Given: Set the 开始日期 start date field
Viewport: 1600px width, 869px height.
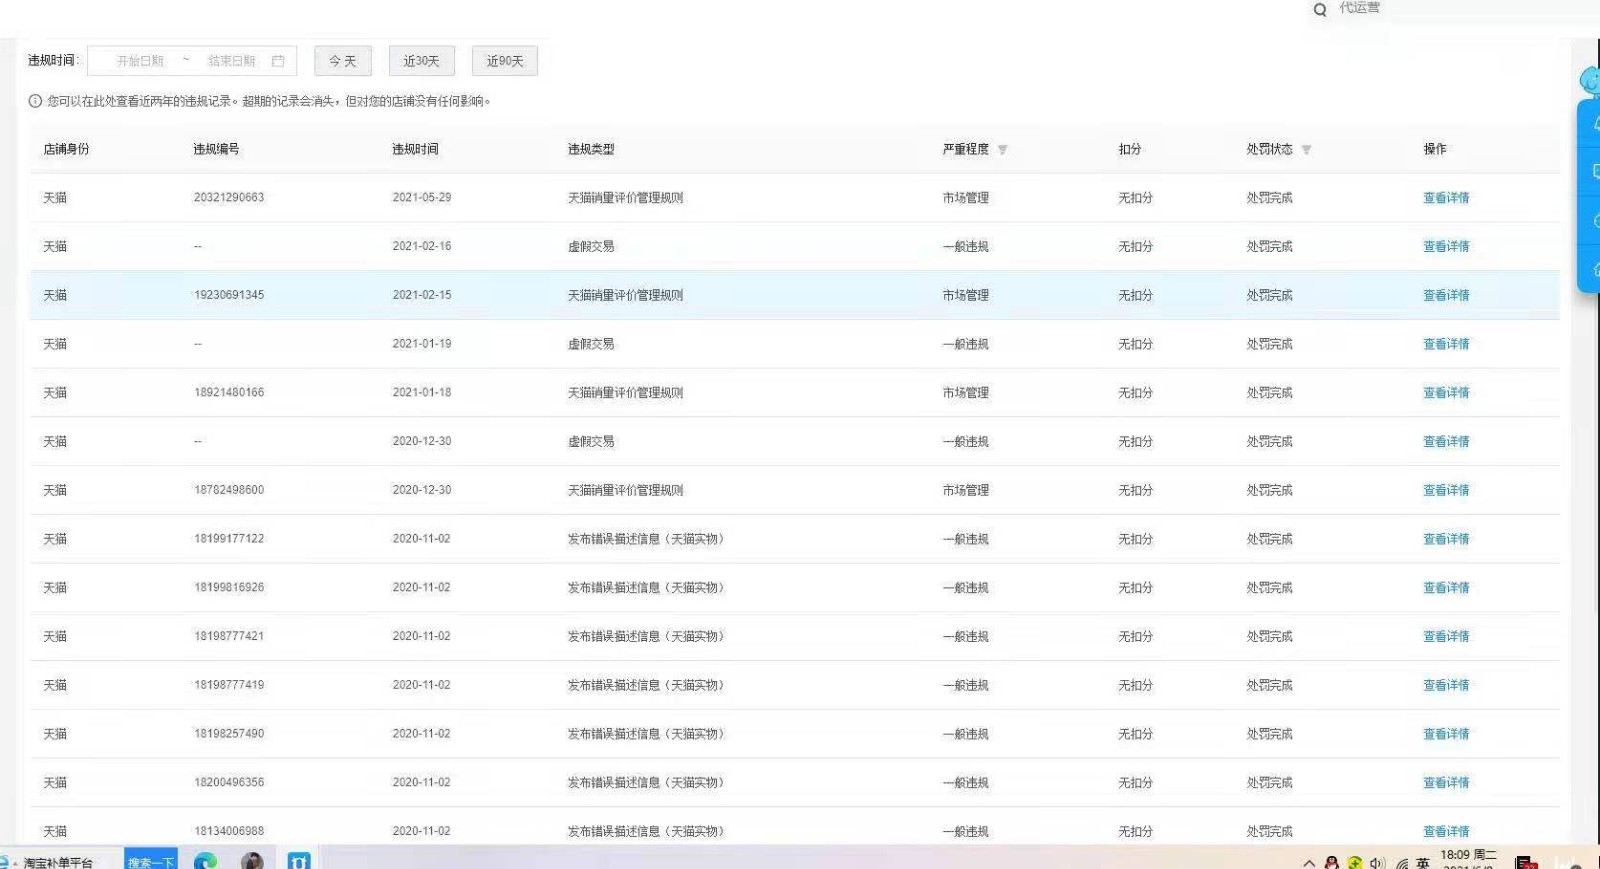Looking at the screenshot, I should pyautogui.click(x=140, y=61).
